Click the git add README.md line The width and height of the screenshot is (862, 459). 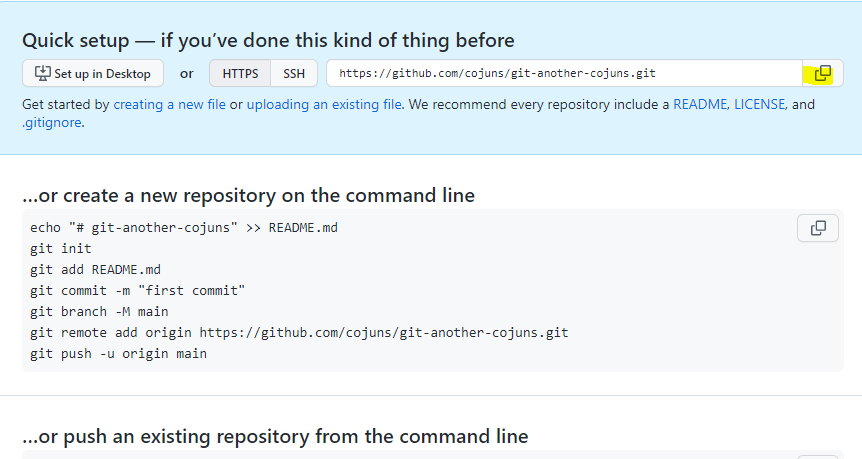pos(96,269)
